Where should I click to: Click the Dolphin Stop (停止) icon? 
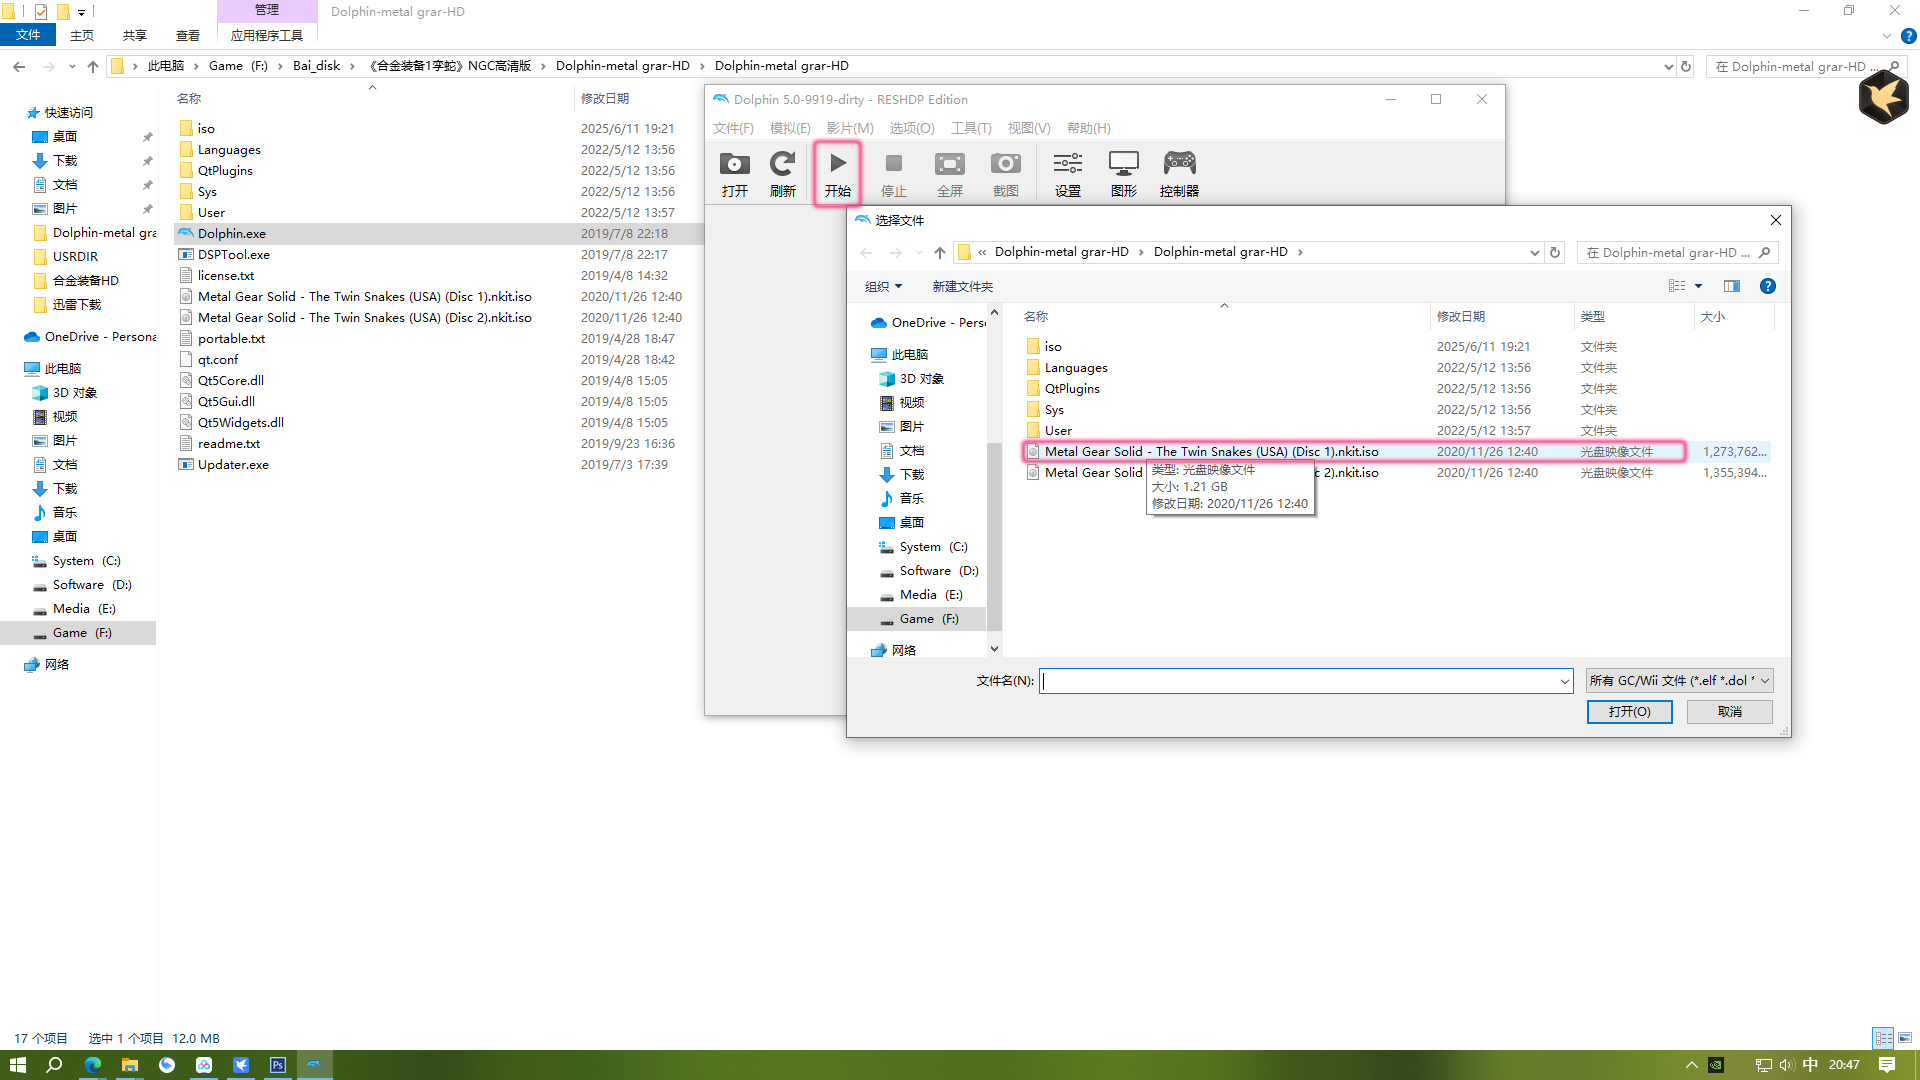[894, 174]
